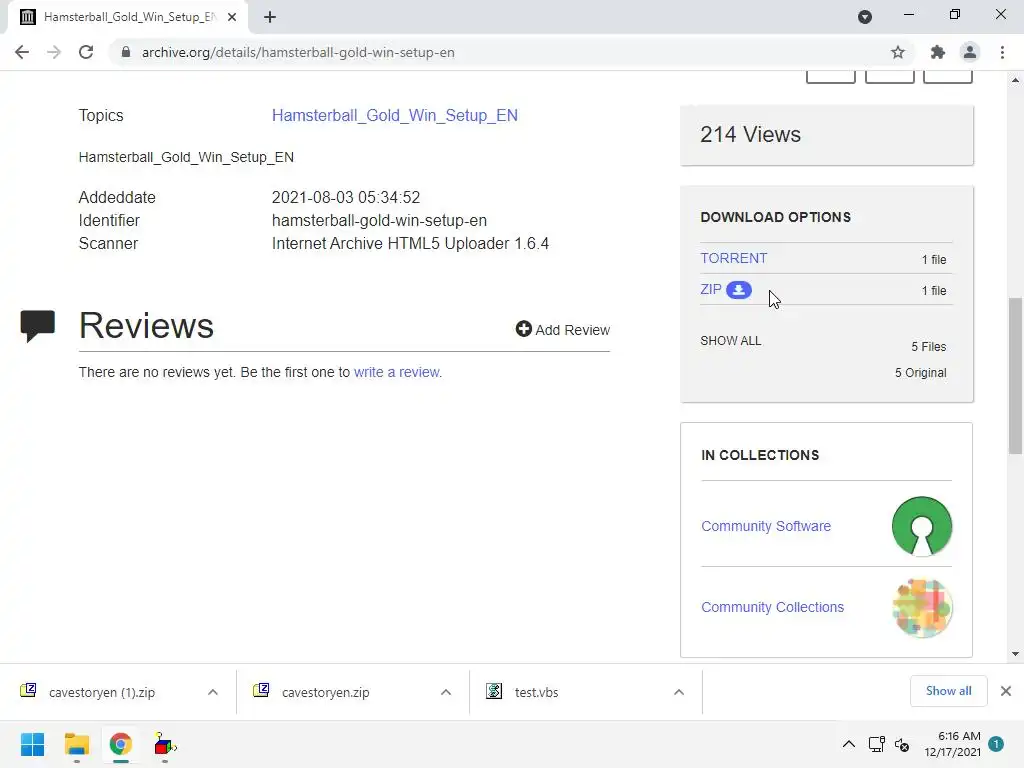Click the Add Review text link
The height and width of the screenshot is (768, 1024).
572,330
